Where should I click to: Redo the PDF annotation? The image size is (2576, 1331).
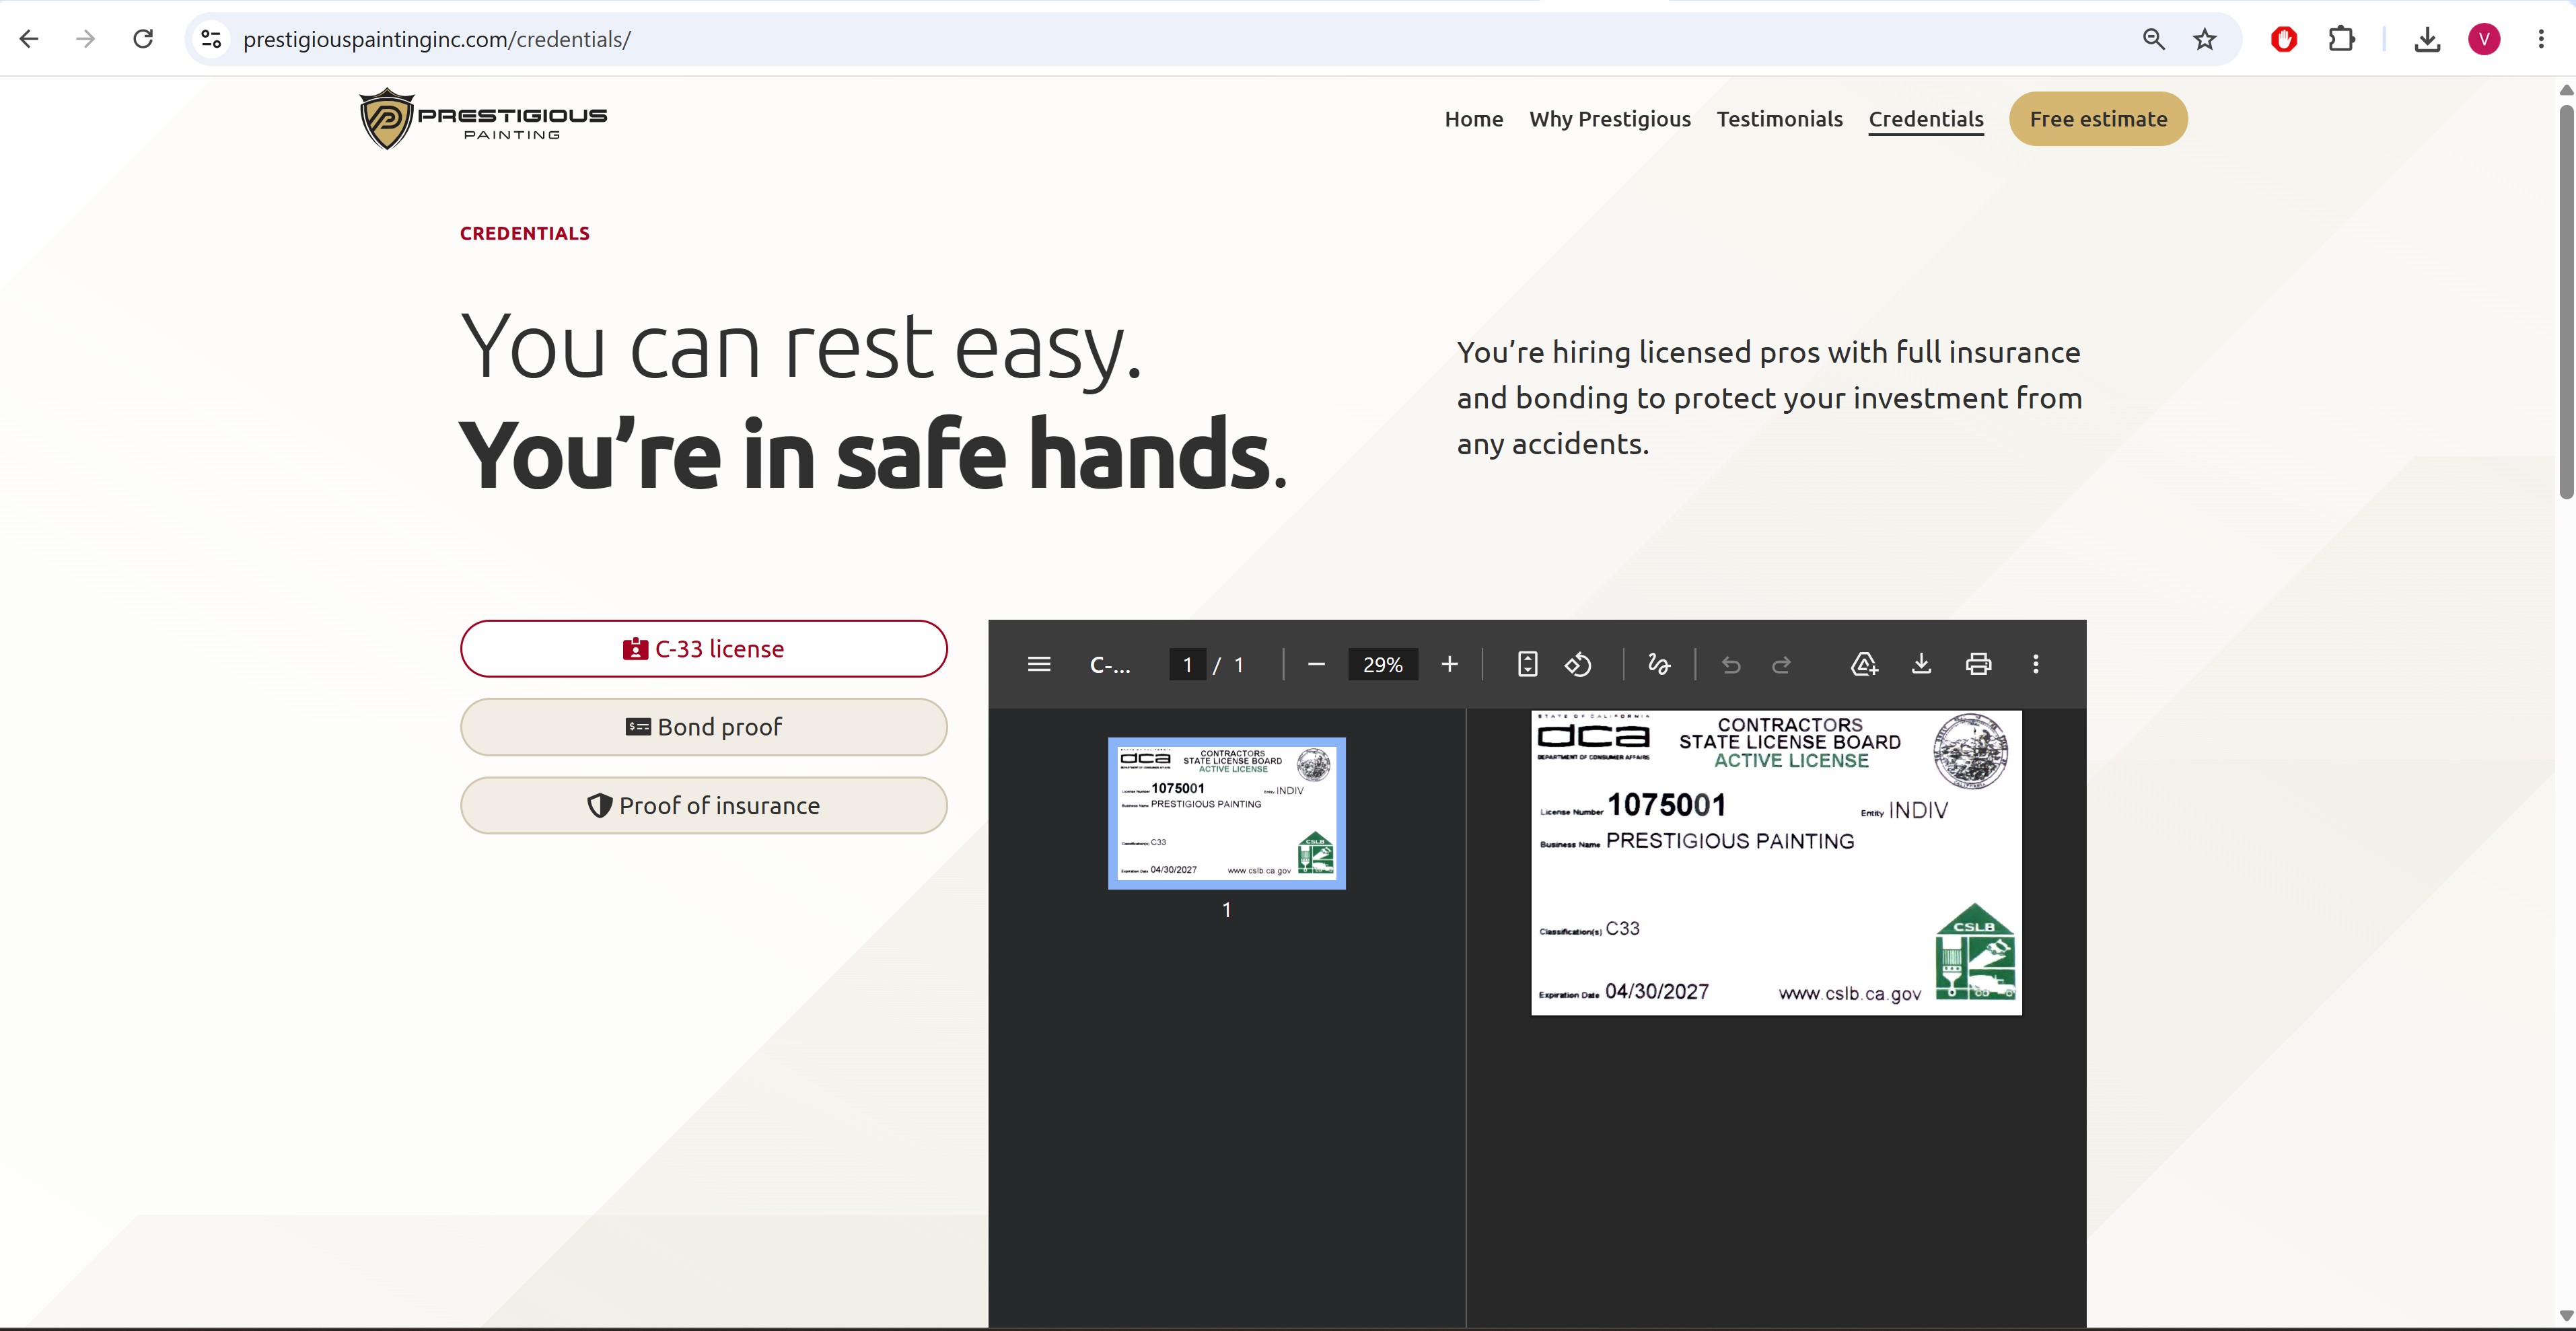(x=1781, y=665)
